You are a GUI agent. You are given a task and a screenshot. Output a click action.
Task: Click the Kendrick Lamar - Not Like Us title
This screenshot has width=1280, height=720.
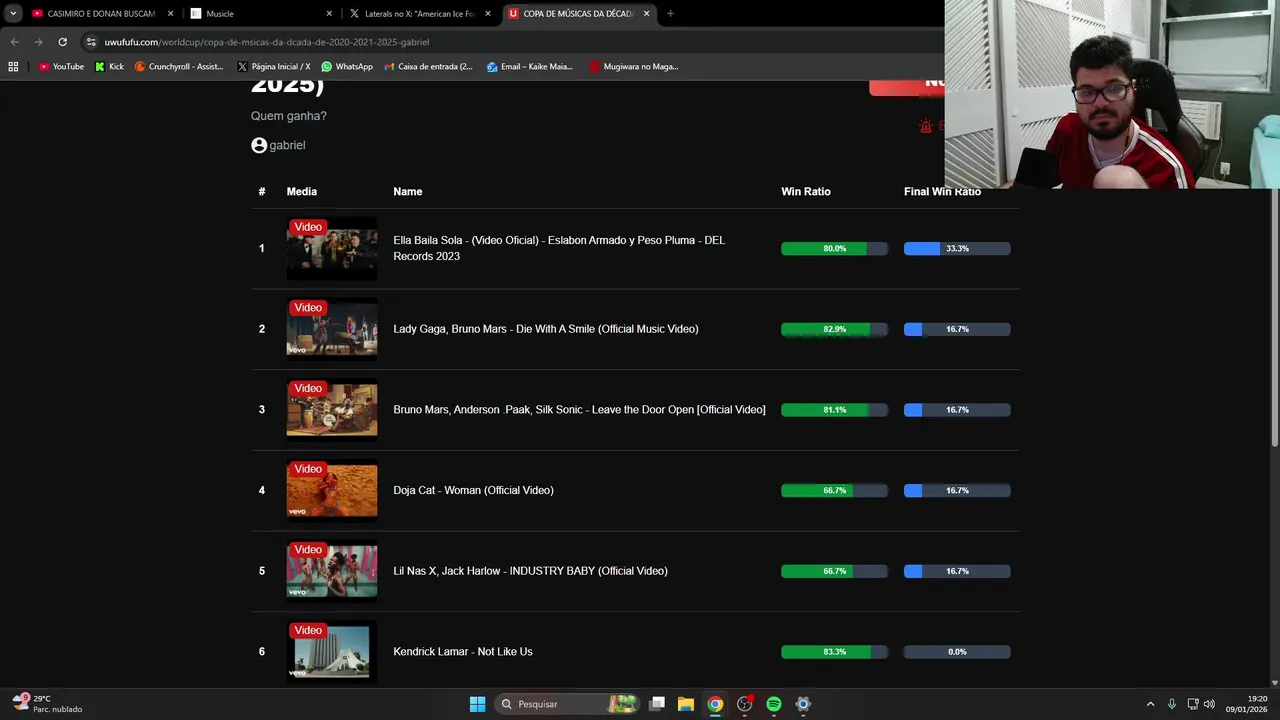point(463,652)
